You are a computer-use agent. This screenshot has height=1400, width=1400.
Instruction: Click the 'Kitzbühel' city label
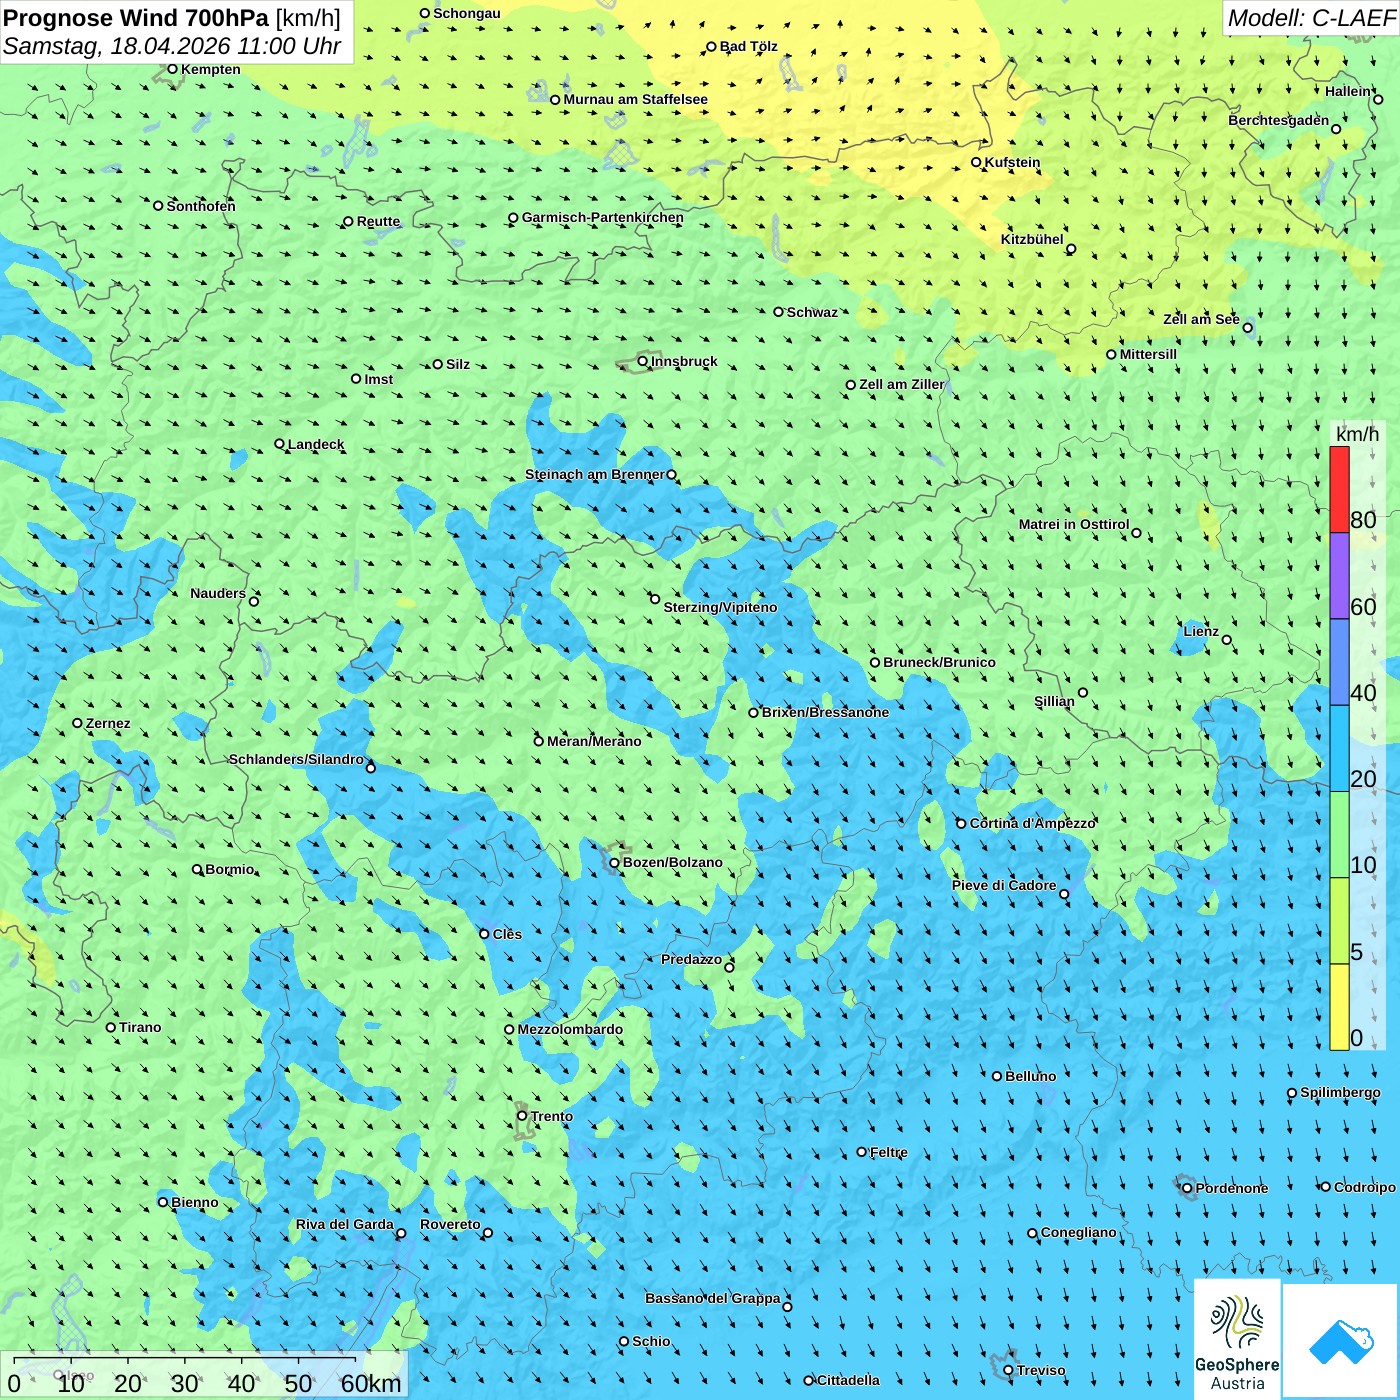[x=1032, y=239]
